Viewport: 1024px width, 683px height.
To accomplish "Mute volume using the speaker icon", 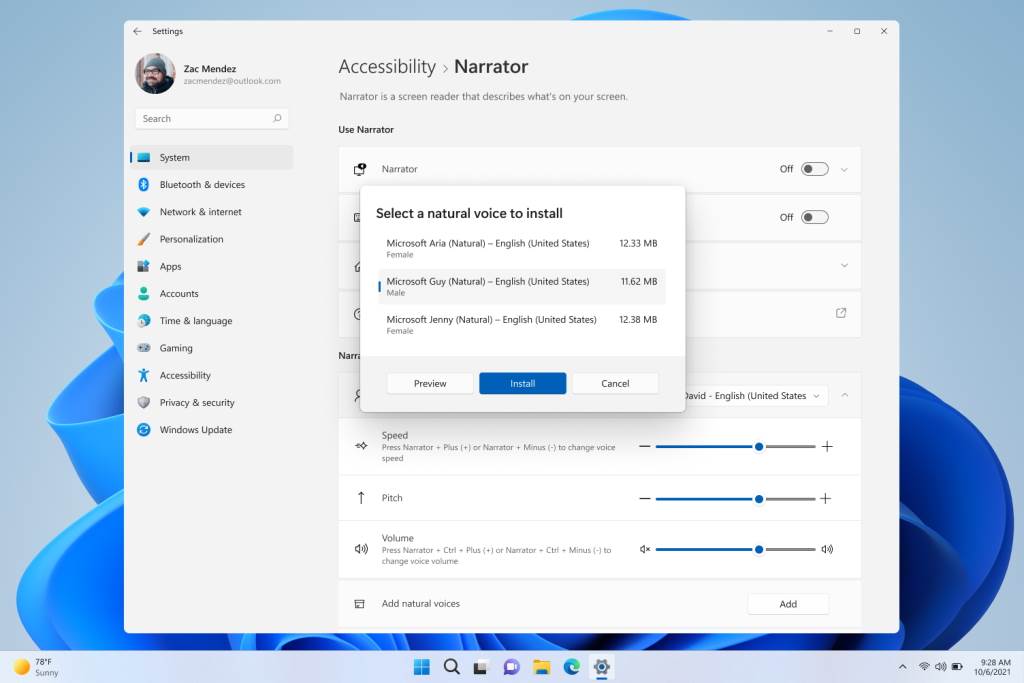I will click(x=644, y=548).
